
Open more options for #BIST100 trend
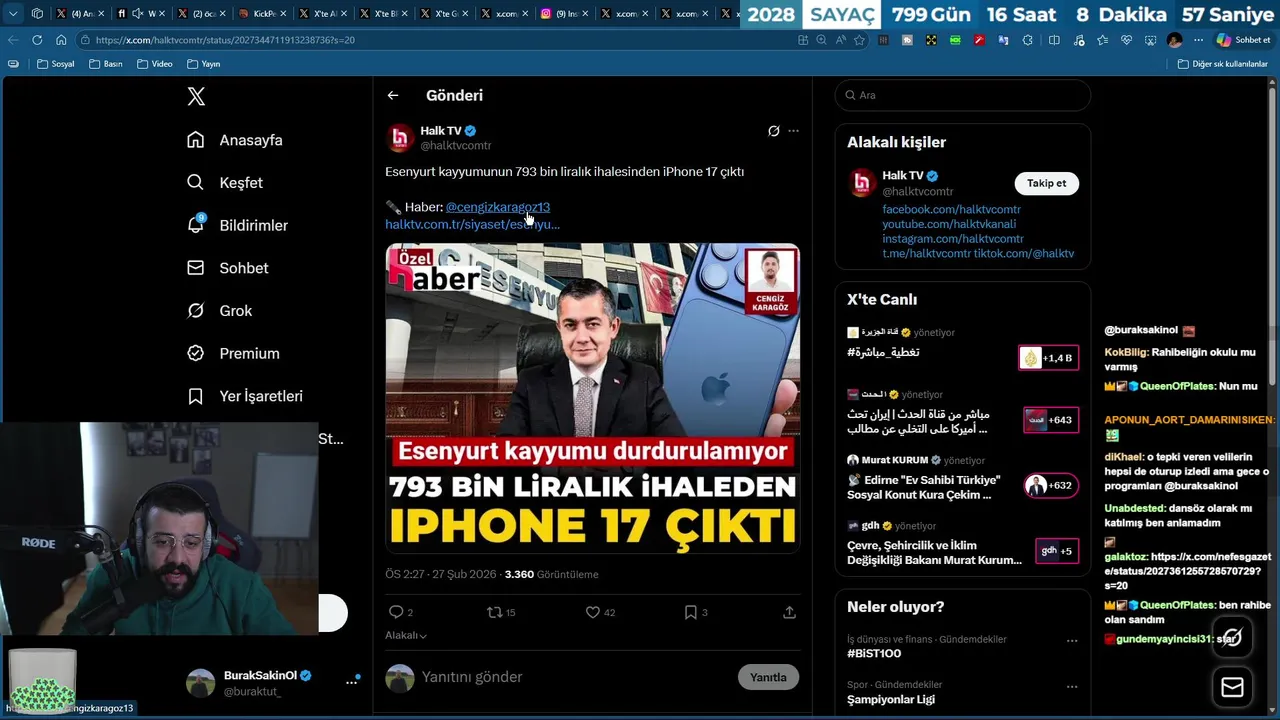tap(1072, 641)
